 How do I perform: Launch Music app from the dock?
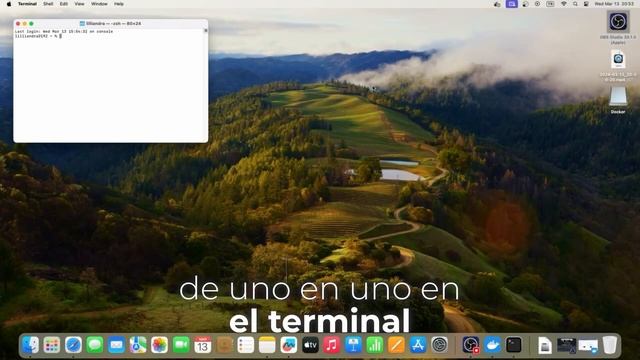[331, 345]
